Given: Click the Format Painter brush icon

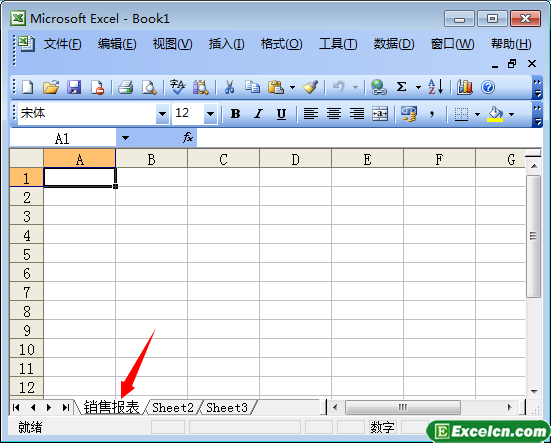Looking at the screenshot, I should [x=310, y=87].
